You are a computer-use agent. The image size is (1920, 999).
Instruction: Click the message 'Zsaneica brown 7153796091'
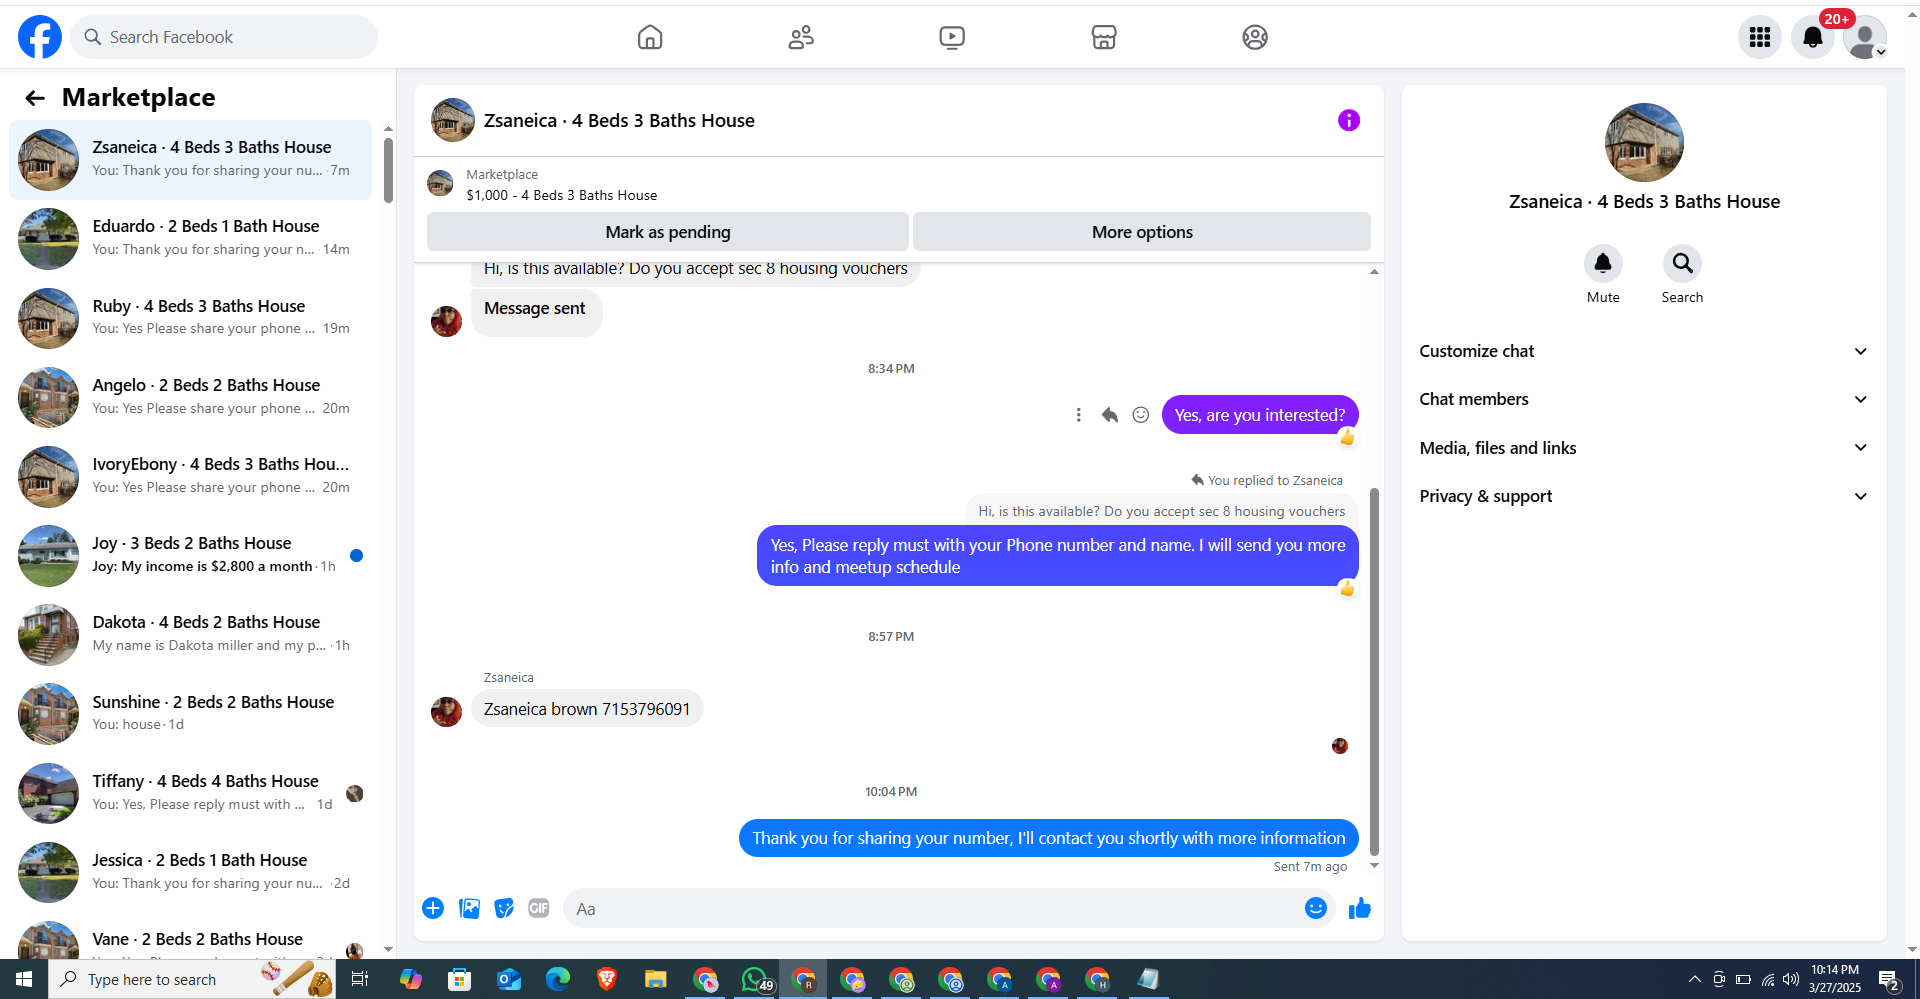[x=587, y=709]
